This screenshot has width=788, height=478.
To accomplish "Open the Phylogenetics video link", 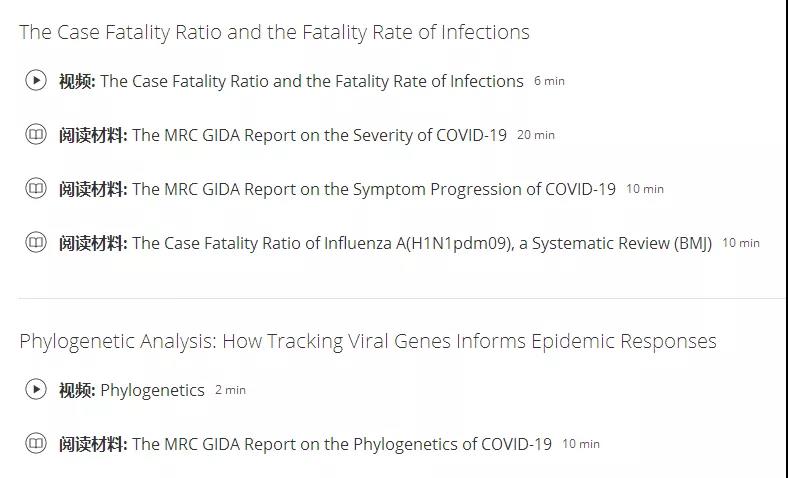I will (x=152, y=390).
